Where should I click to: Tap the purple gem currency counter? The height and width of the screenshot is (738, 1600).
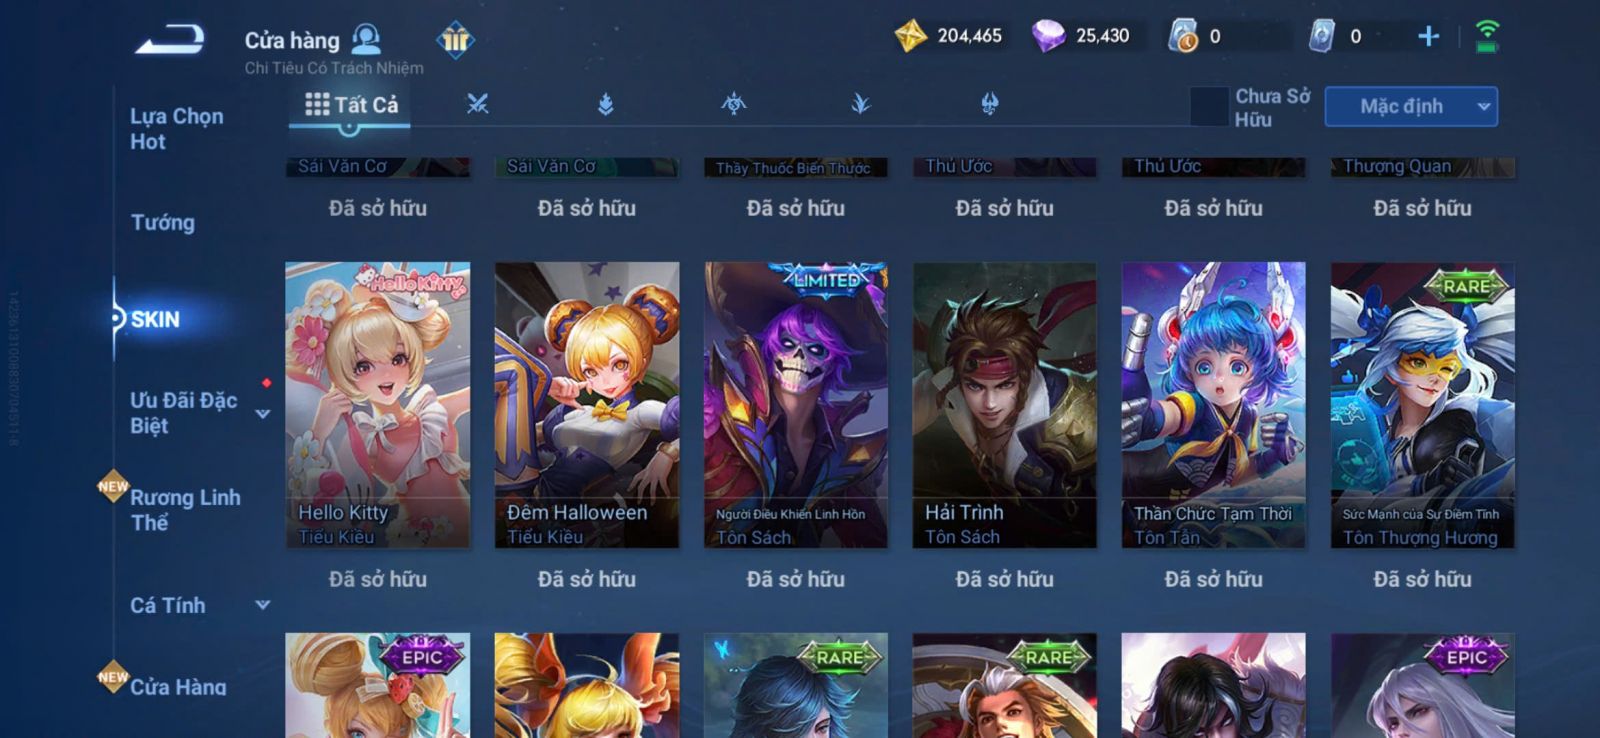(1081, 36)
